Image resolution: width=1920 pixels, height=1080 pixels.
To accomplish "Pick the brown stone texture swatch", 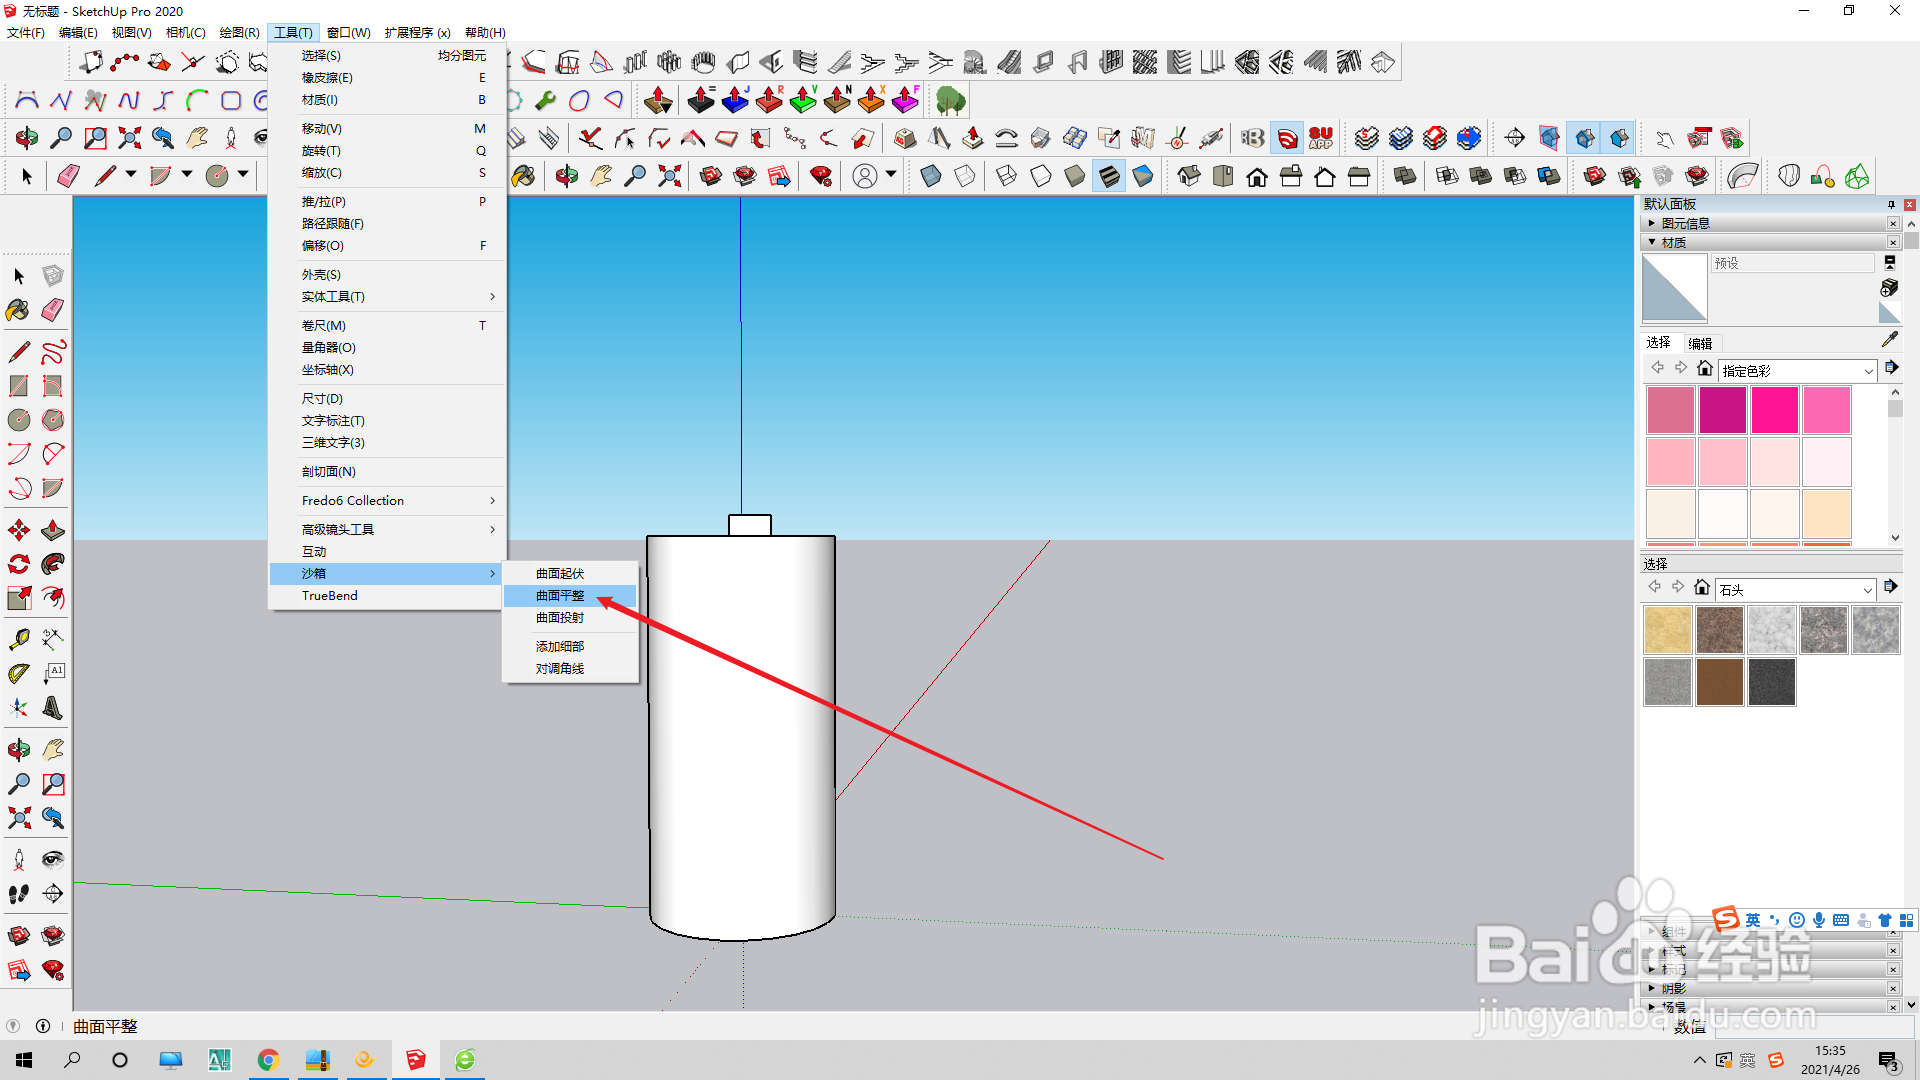I will click(1719, 682).
